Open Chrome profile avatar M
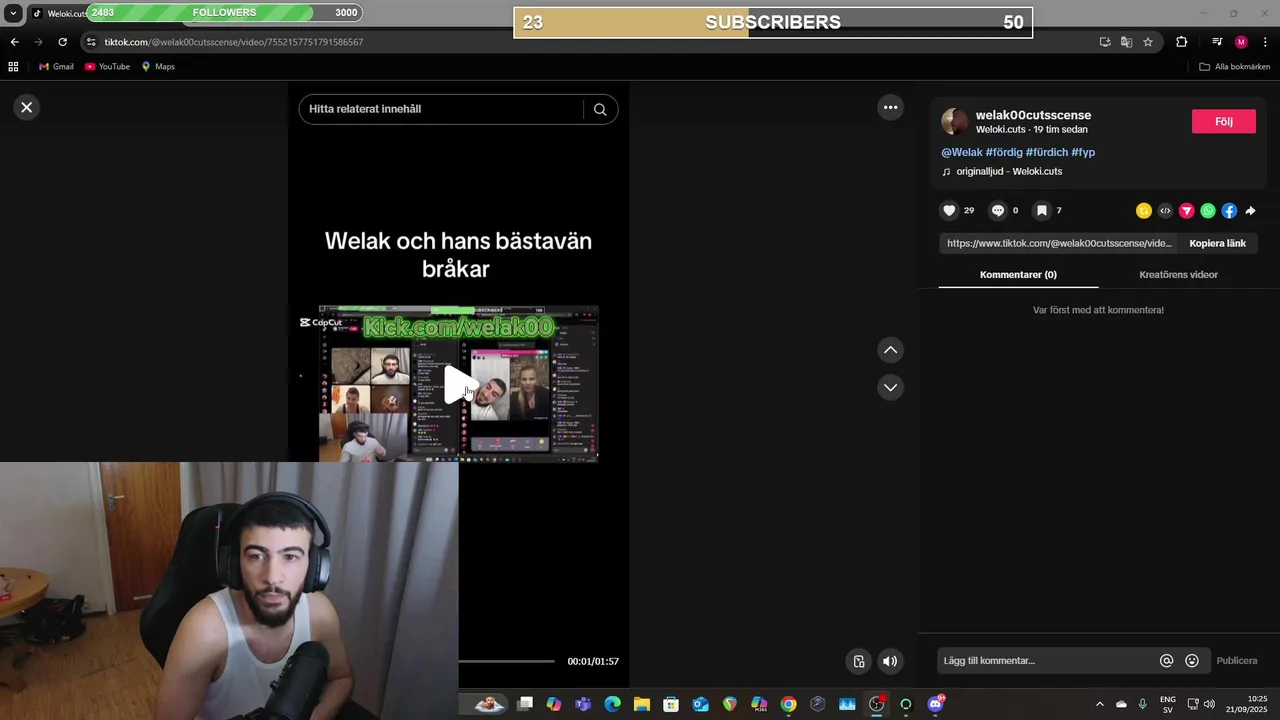1280x720 pixels. point(1241,42)
